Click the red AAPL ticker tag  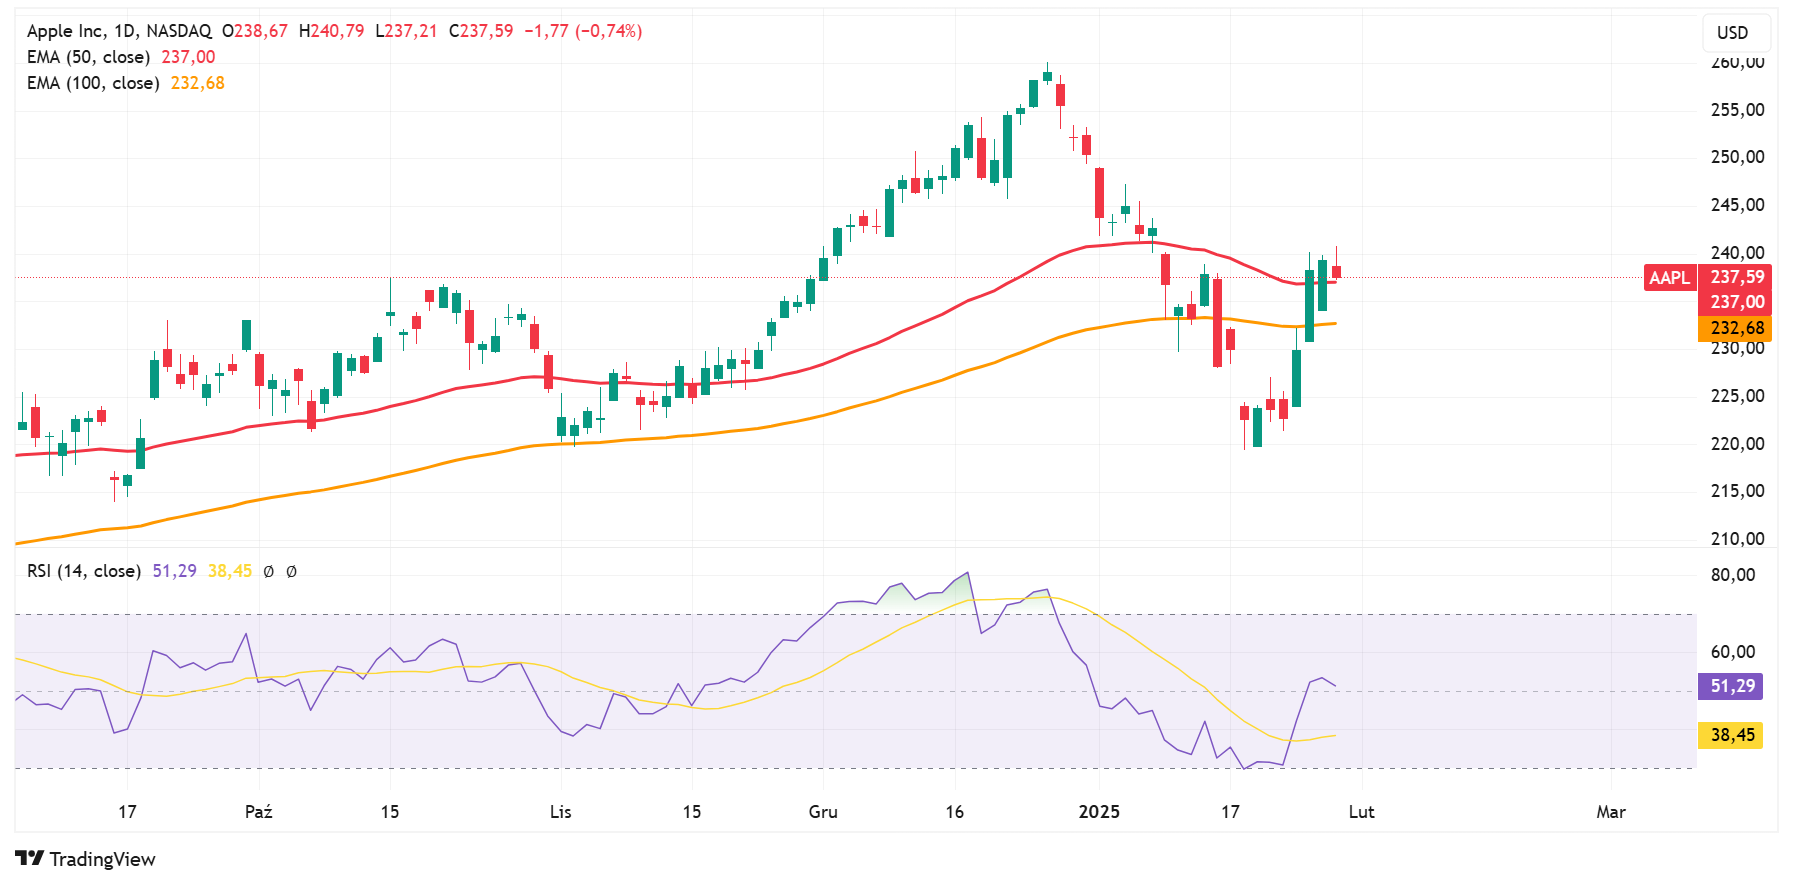click(x=1669, y=278)
